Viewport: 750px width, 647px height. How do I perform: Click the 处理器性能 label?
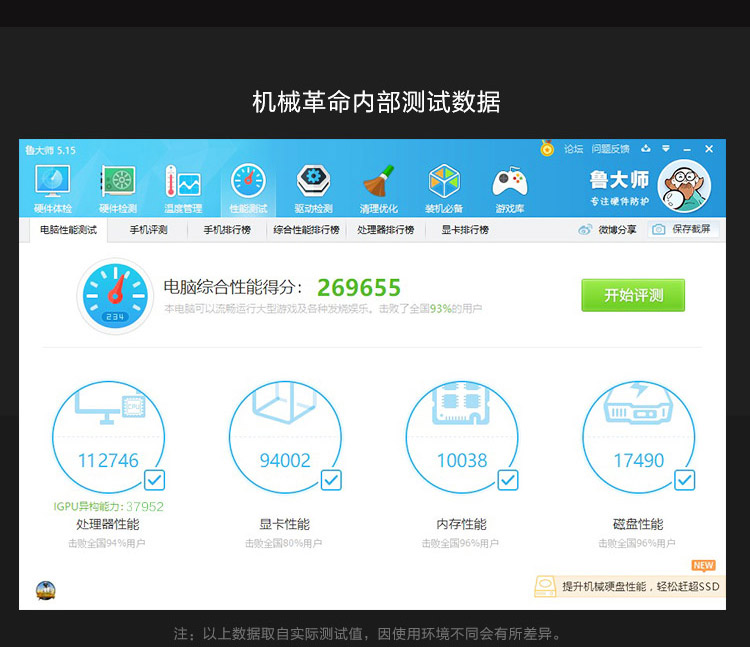pyautogui.click(x=108, y=524)
